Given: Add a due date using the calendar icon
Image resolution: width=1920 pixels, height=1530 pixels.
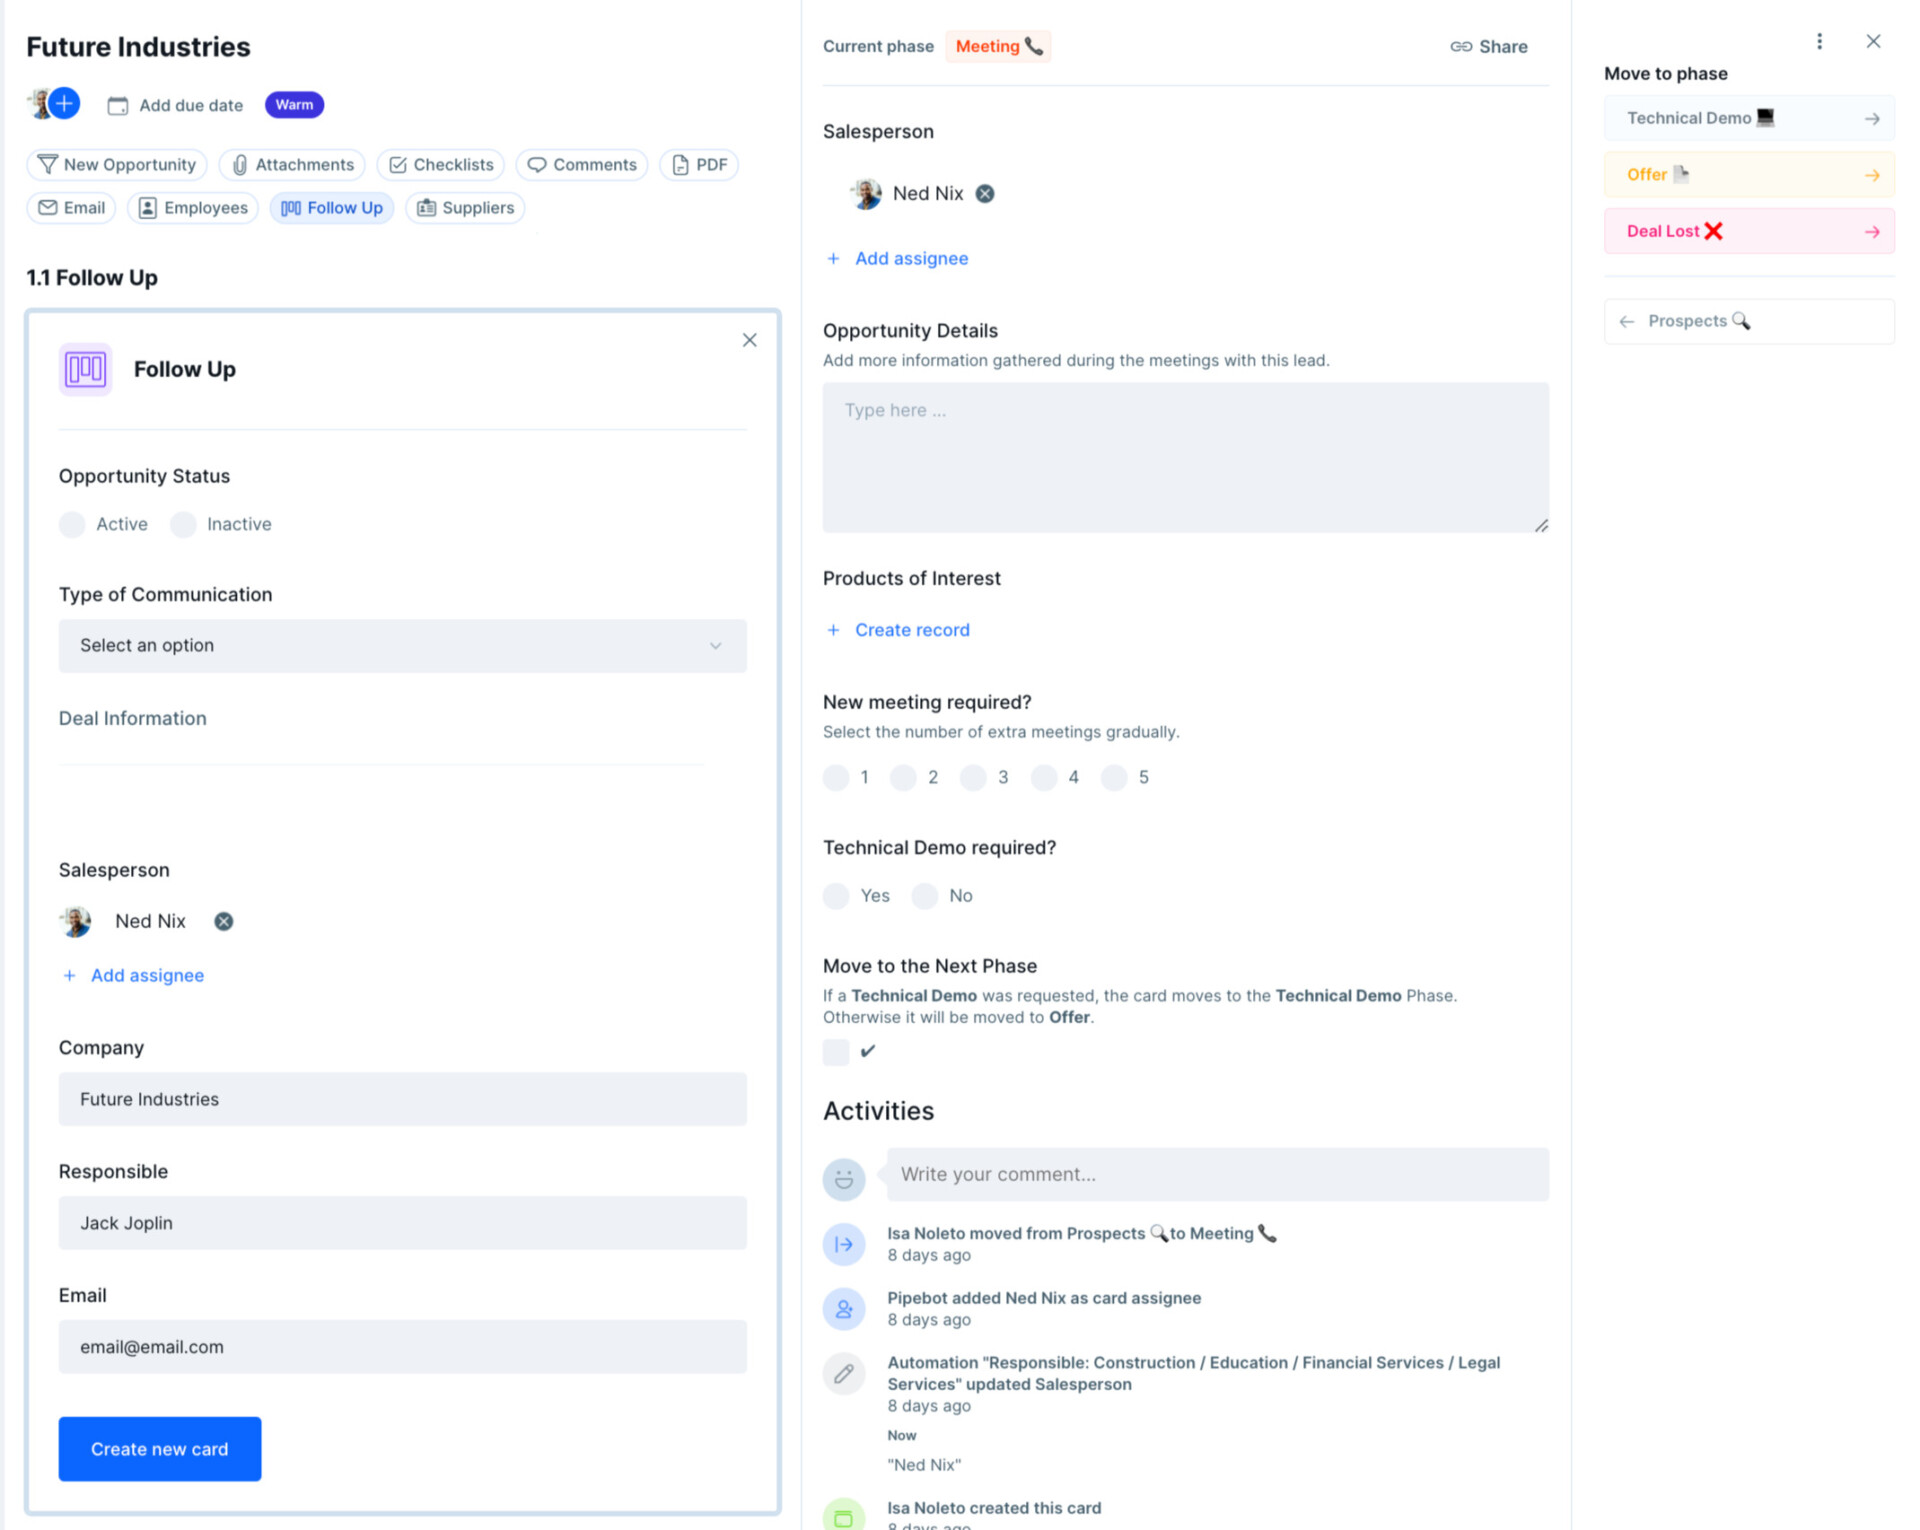Looking at the screenshot, I should pyautogui.click(x=120, y=104).
